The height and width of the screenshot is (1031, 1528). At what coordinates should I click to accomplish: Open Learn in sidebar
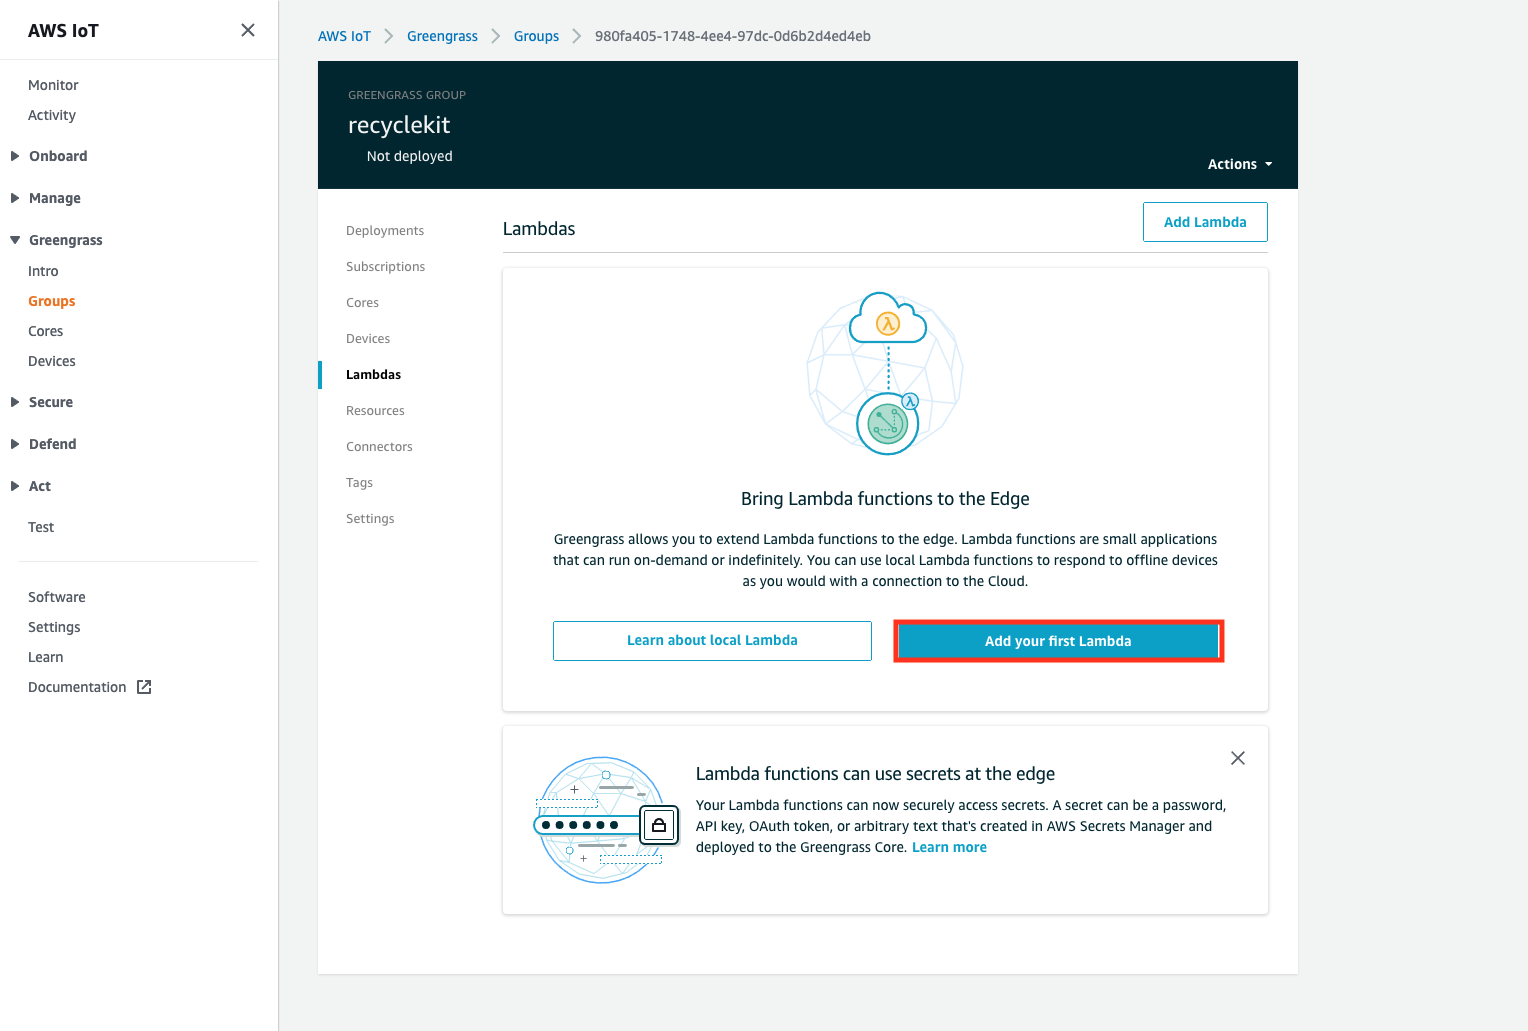point(46,657)
